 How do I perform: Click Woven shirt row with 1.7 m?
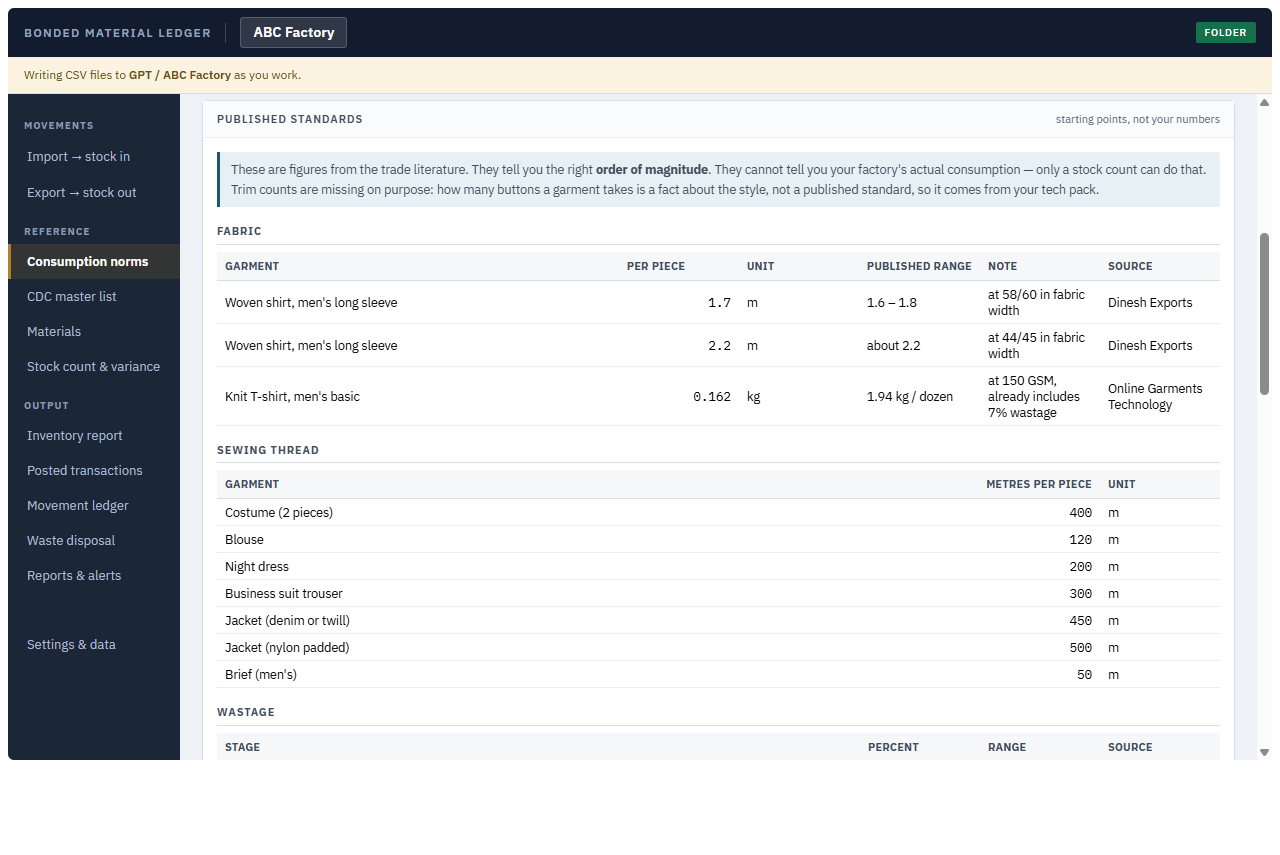[x=718, y=303]
